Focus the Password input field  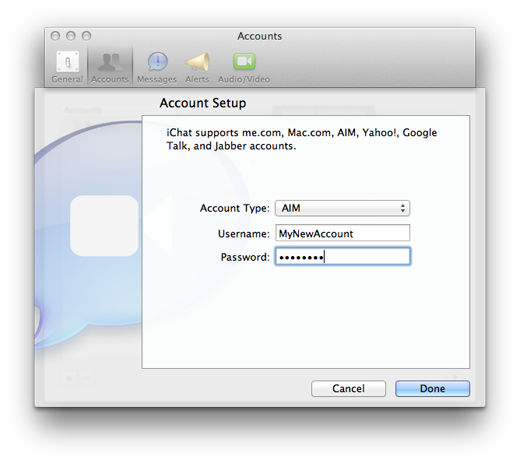(343, 256)
